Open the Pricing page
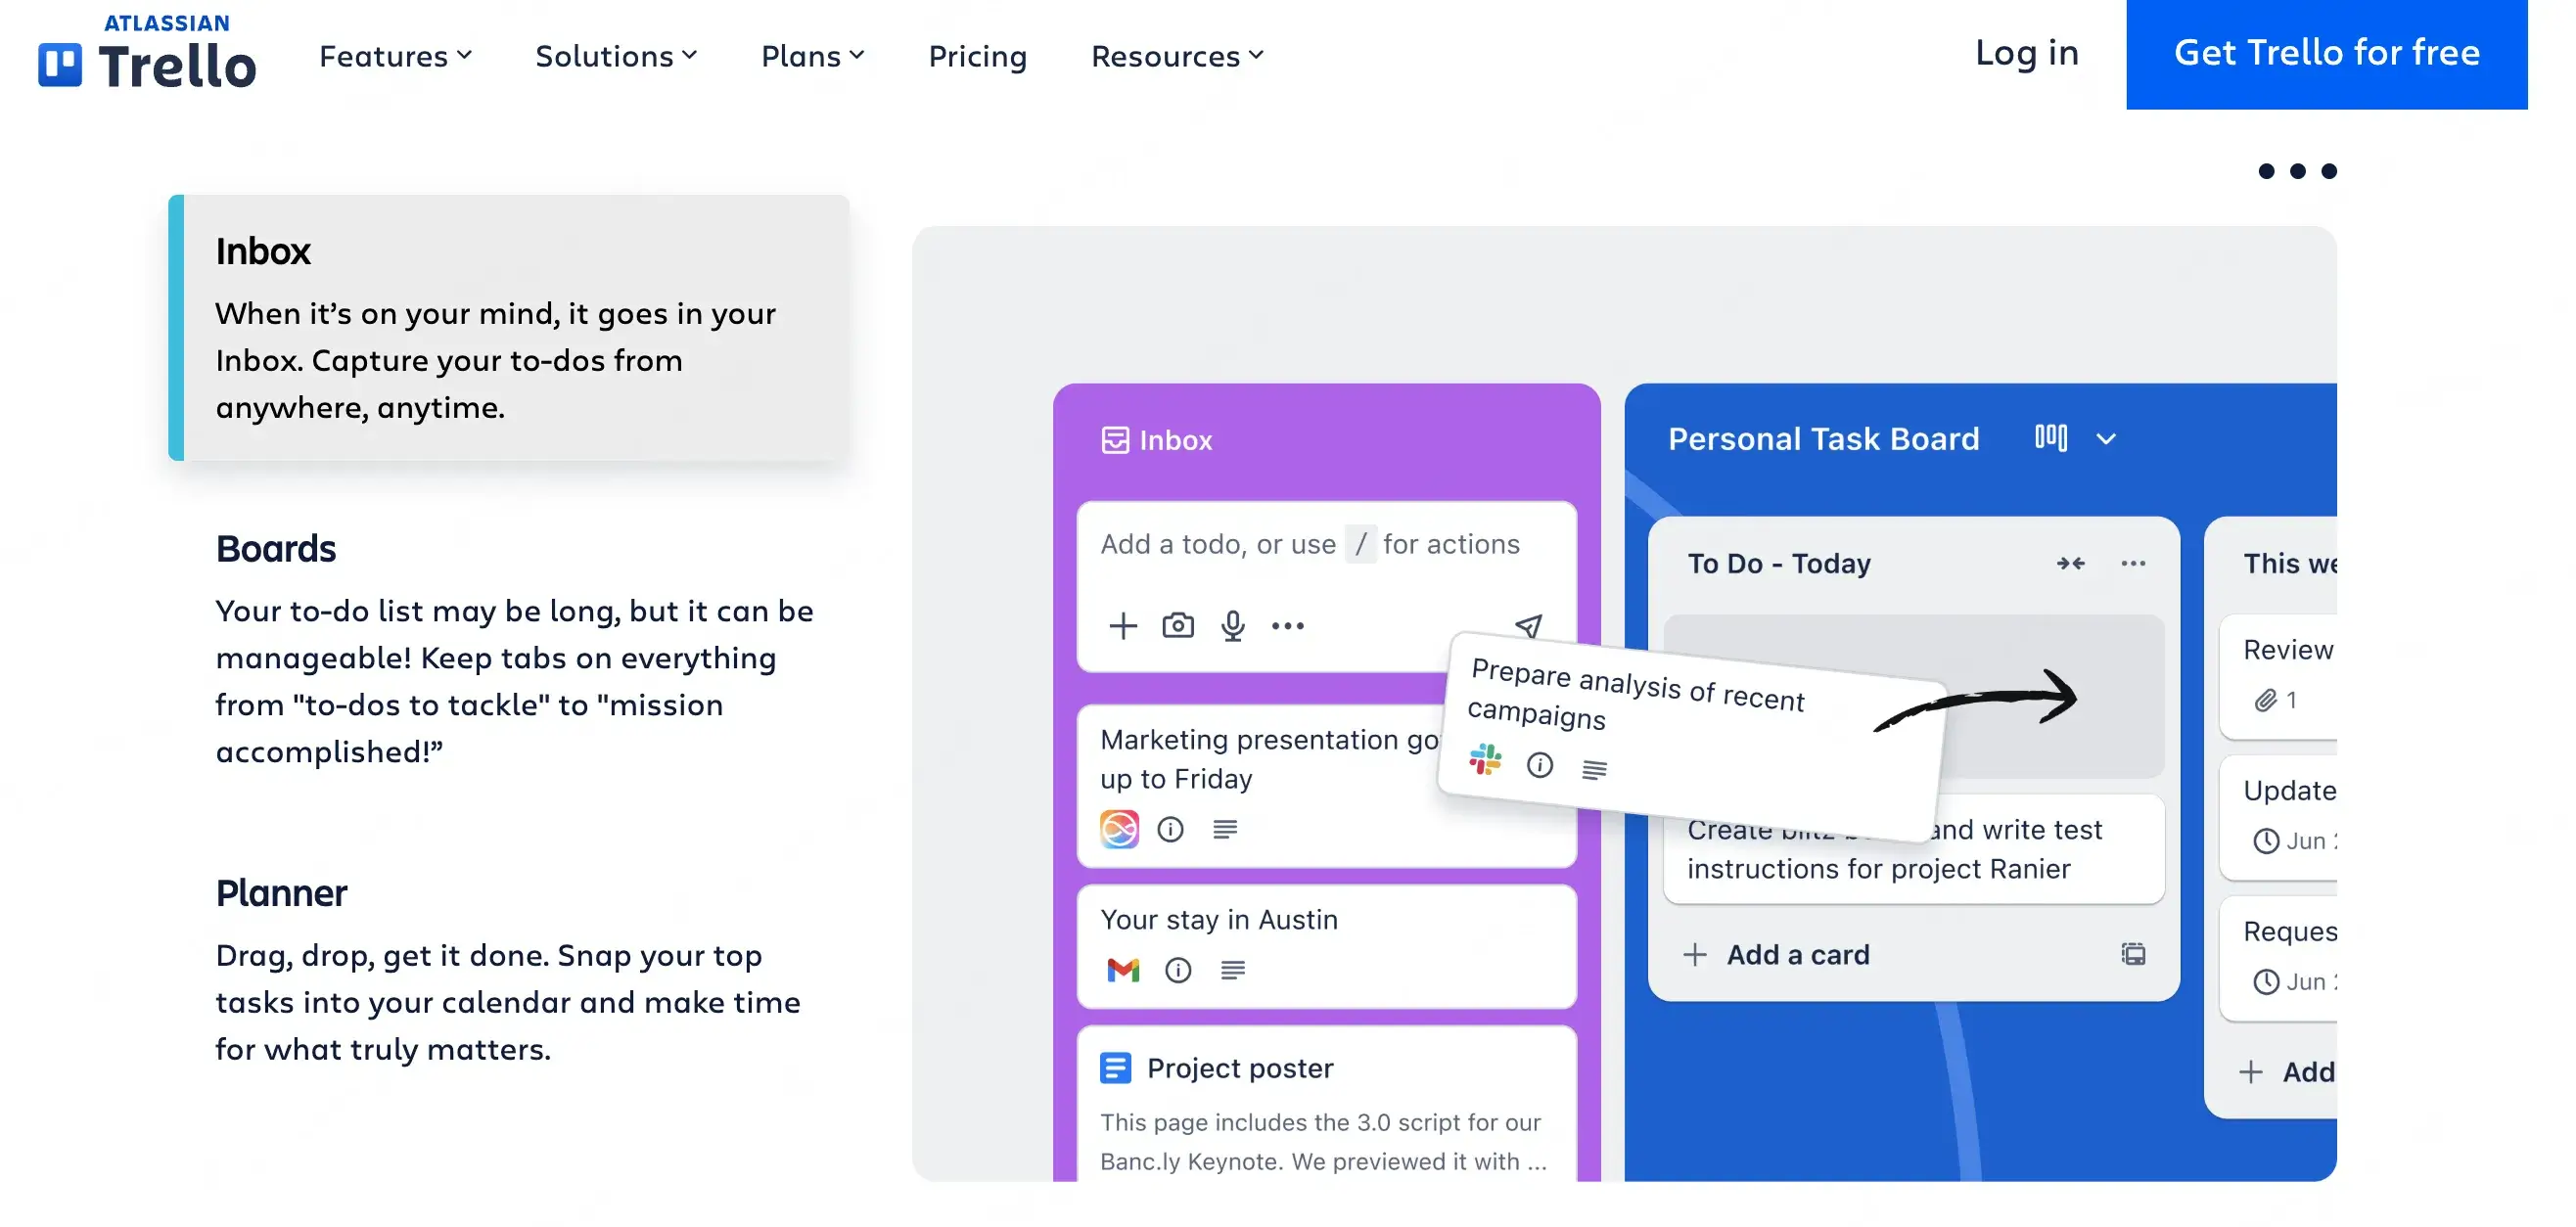The width and height of the screenshot is (2576, 1227). click(977, 56)
